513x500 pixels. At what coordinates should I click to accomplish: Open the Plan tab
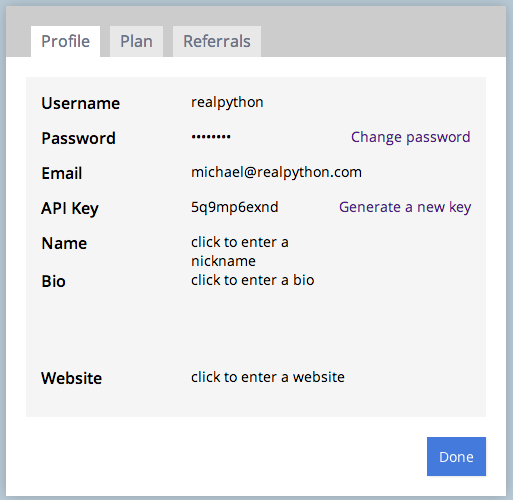tap(136, 41)
